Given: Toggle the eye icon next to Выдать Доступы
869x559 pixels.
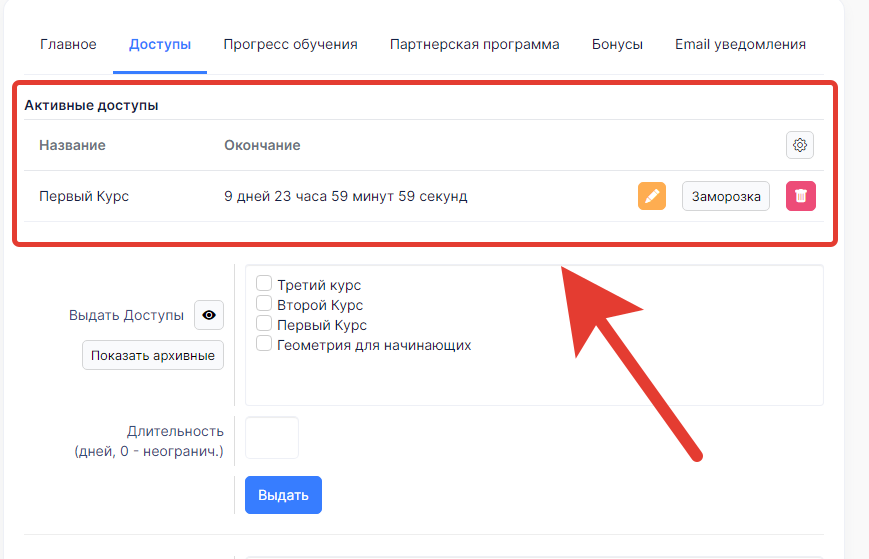Looking at the screenshot, I should point(209,315).
